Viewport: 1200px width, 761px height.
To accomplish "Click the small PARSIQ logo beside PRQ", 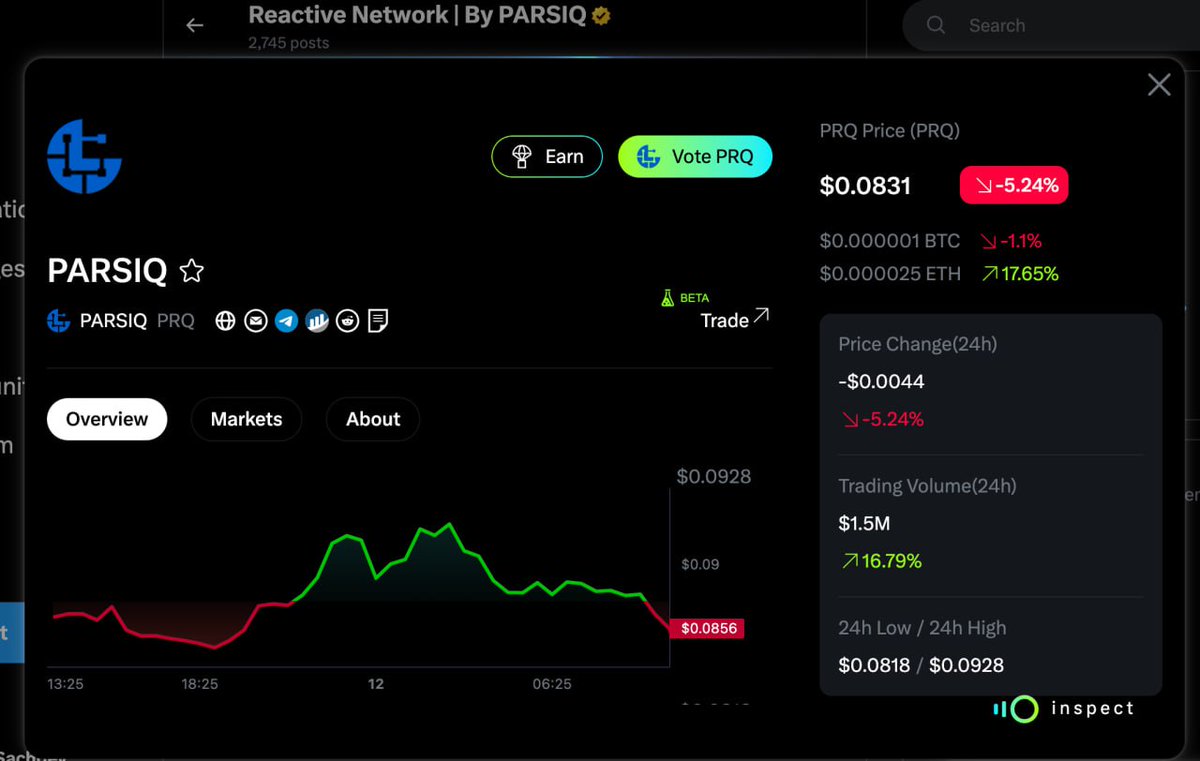I will tap(59, 321).
